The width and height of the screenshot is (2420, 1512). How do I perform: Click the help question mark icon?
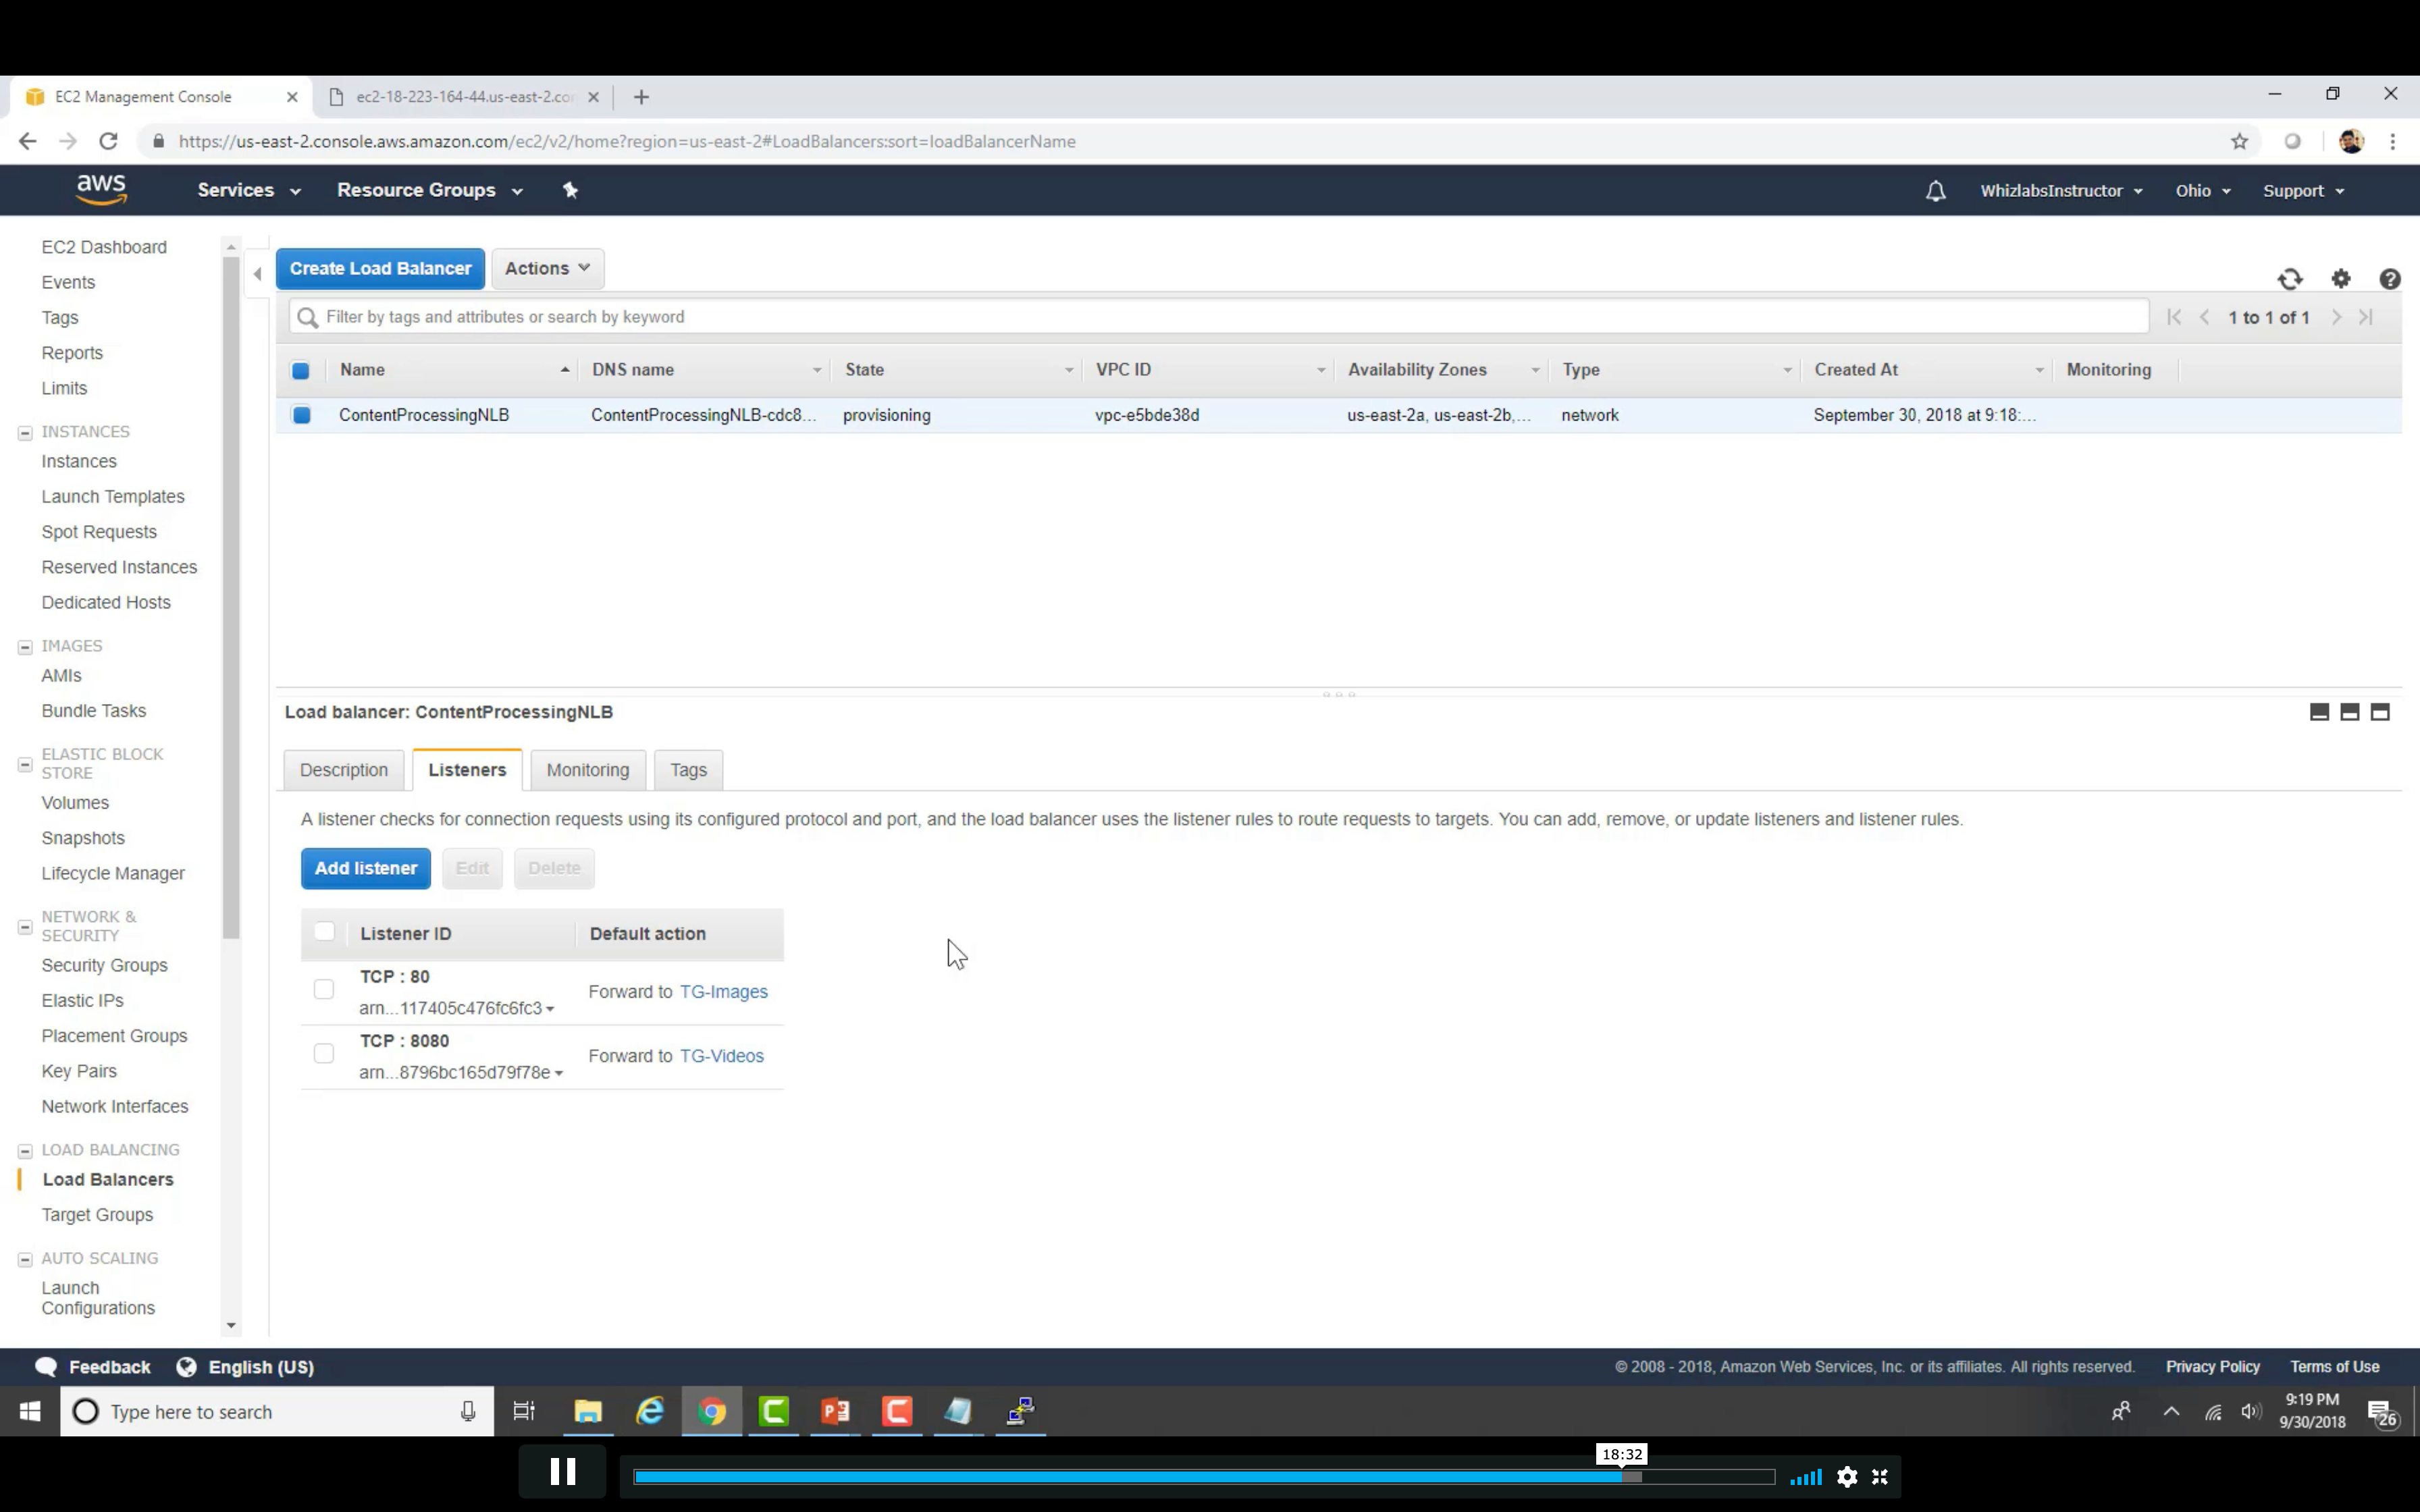[x=2390, y=279]
